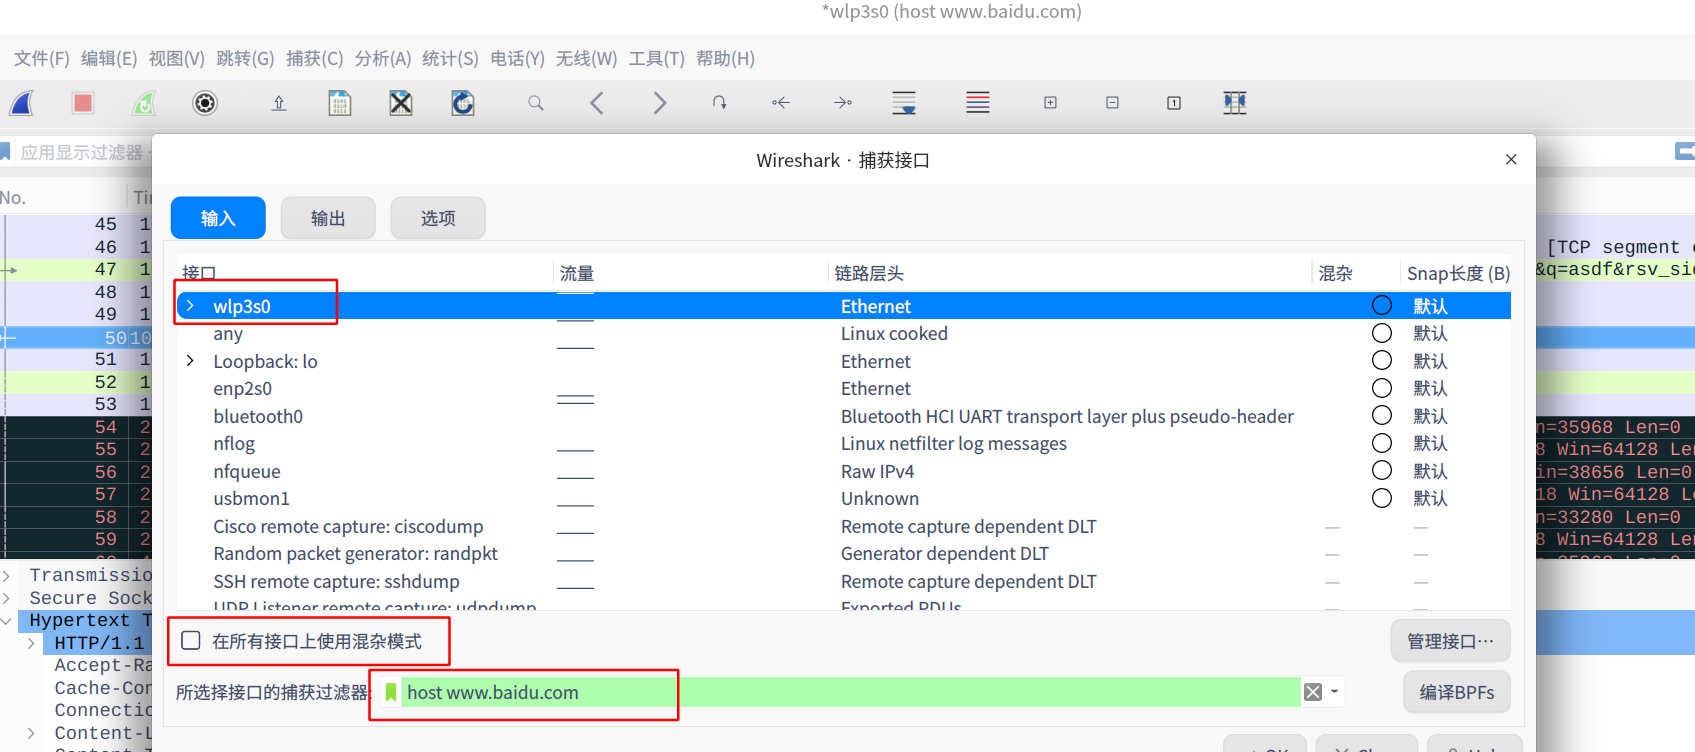Viewport: 1695px width, 752px height.
Task: Zoom out the main window text
Action: click(x=1112, y=103)
